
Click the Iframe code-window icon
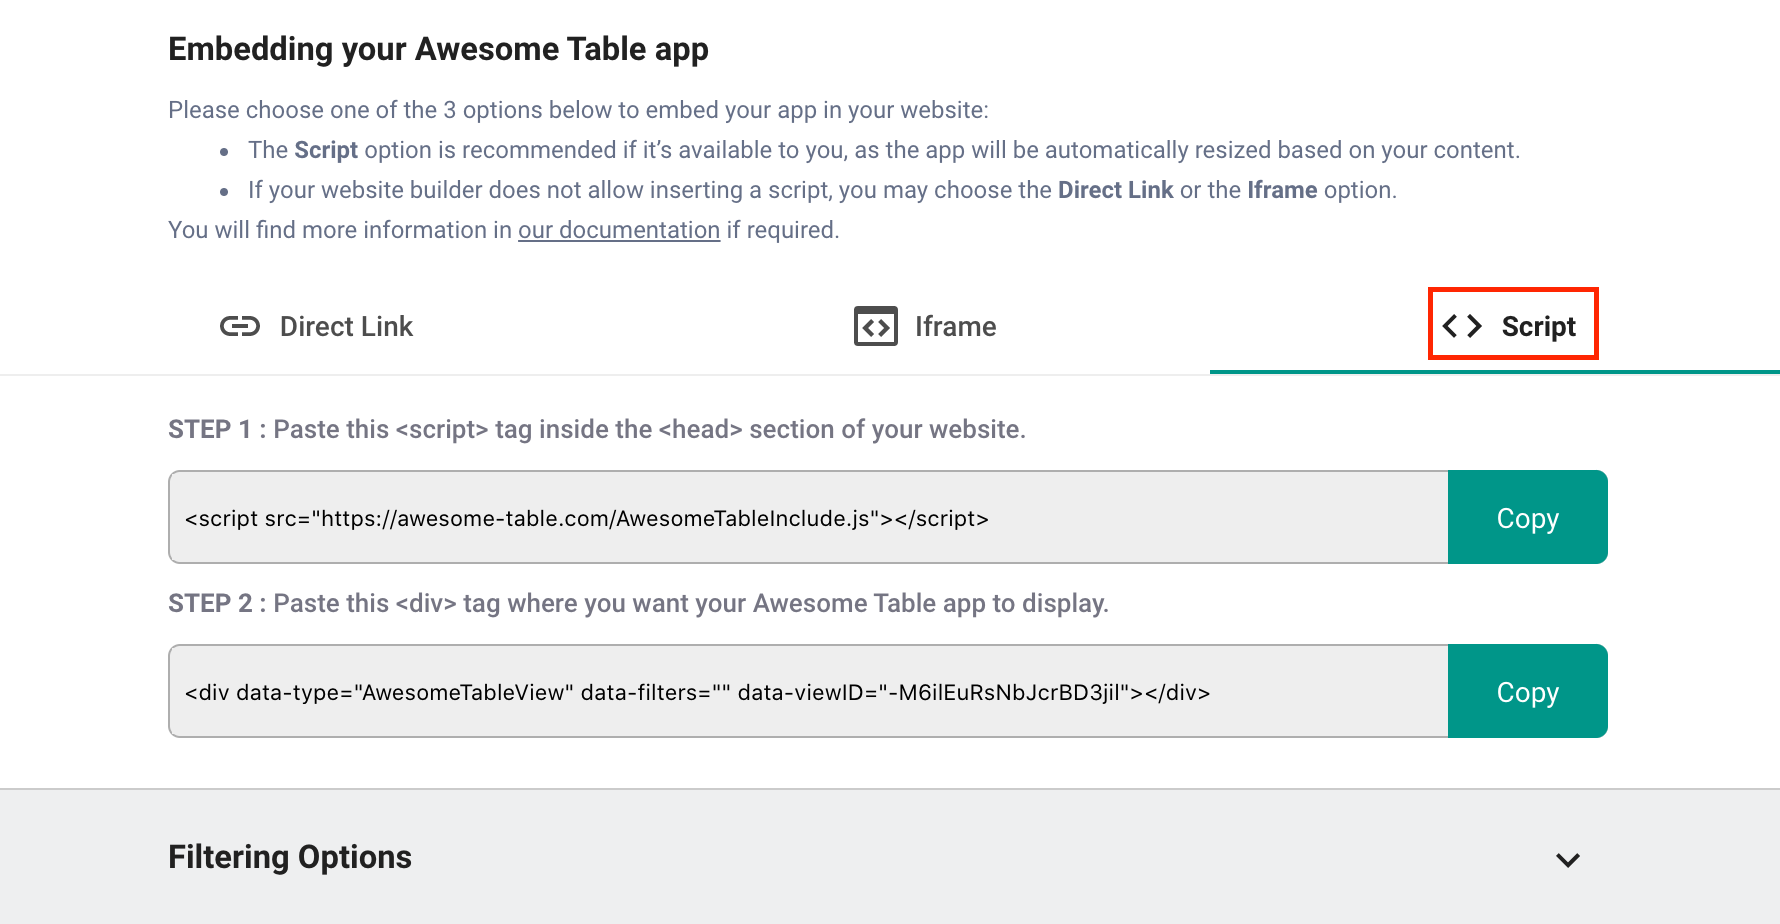[876, 326]
